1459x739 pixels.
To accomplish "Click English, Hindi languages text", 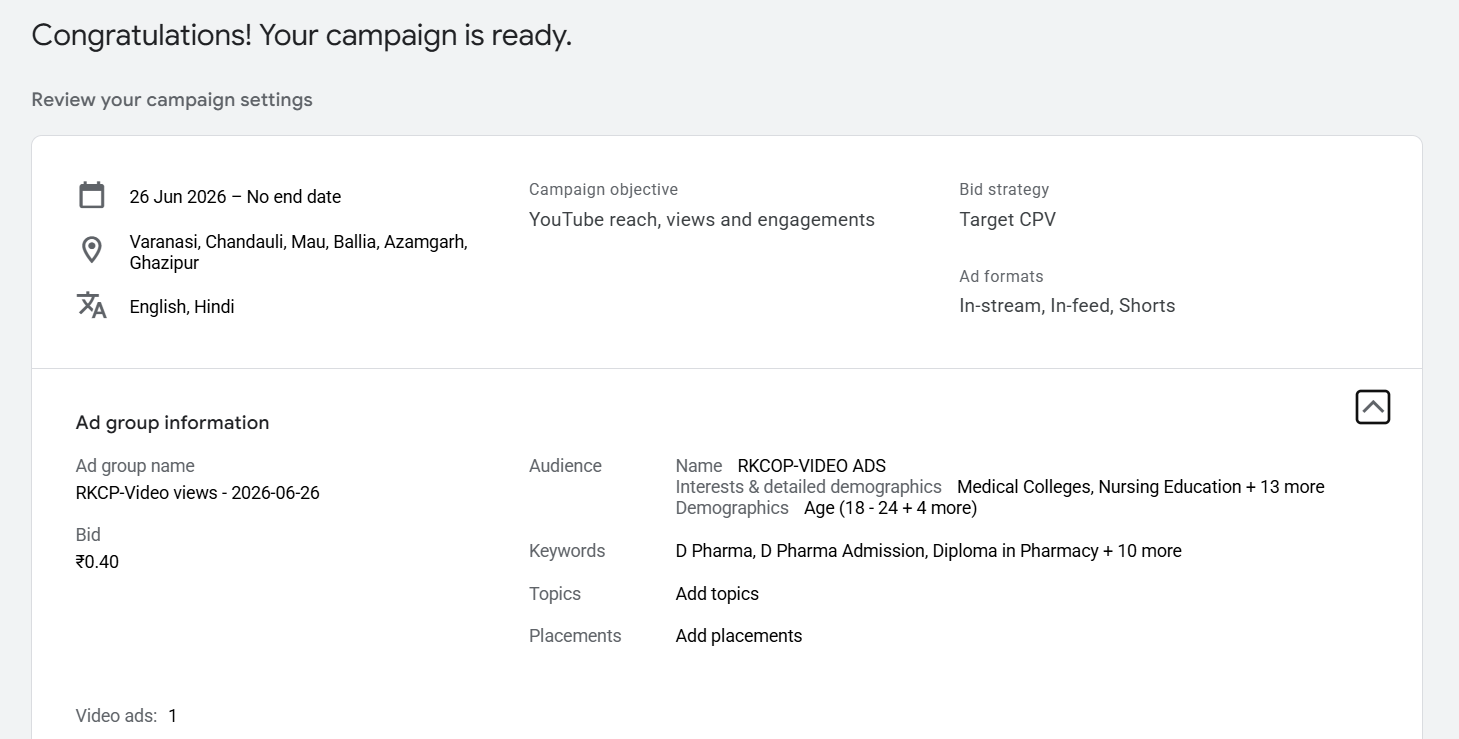I will (182, 307).
